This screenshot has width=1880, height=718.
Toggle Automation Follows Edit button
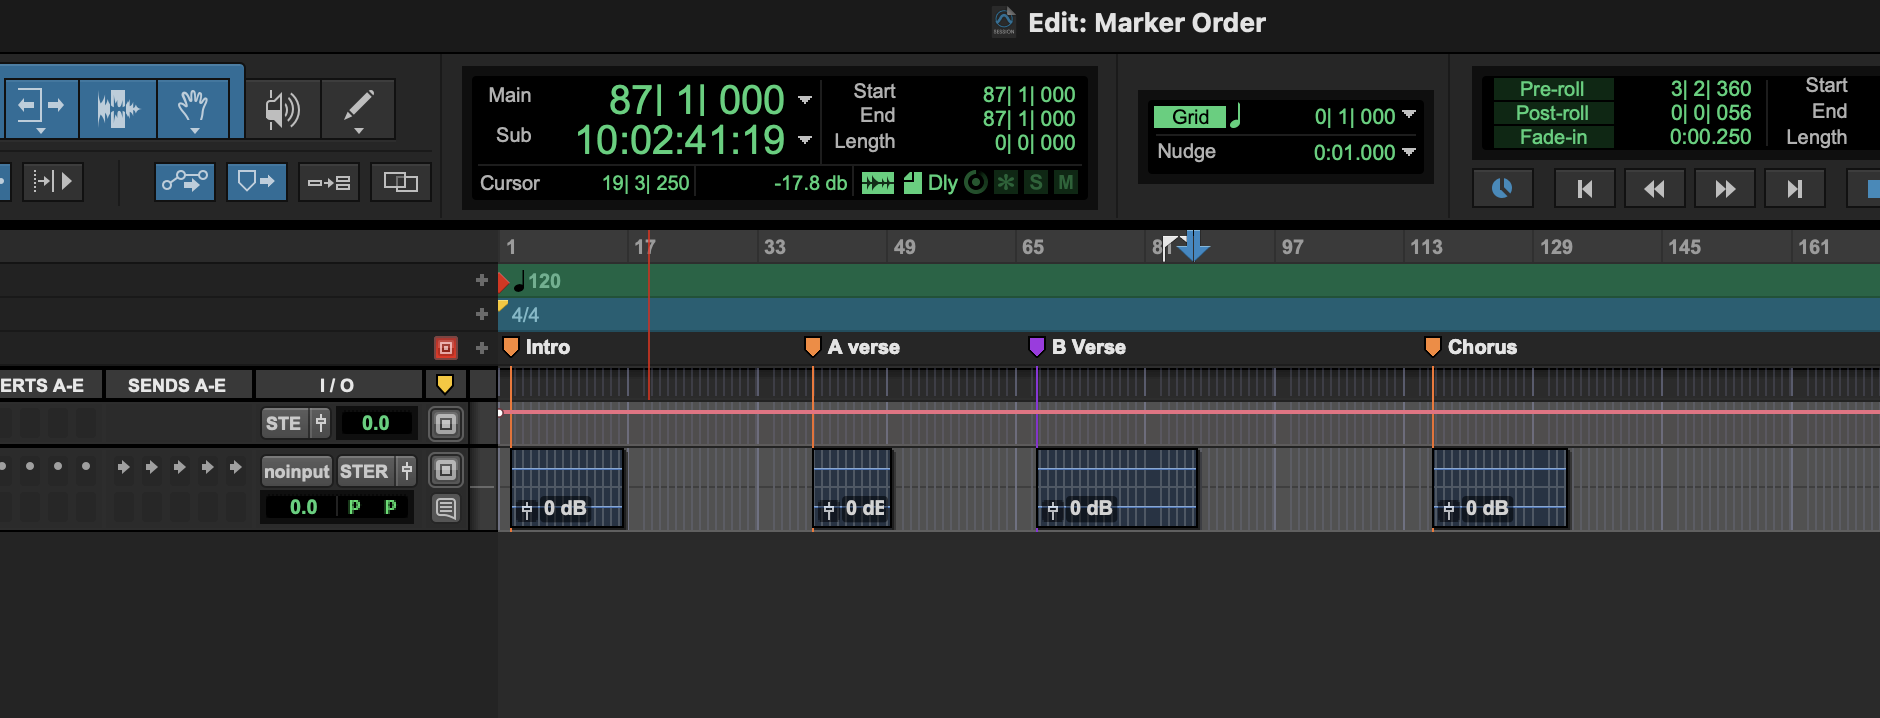[185, 182]
